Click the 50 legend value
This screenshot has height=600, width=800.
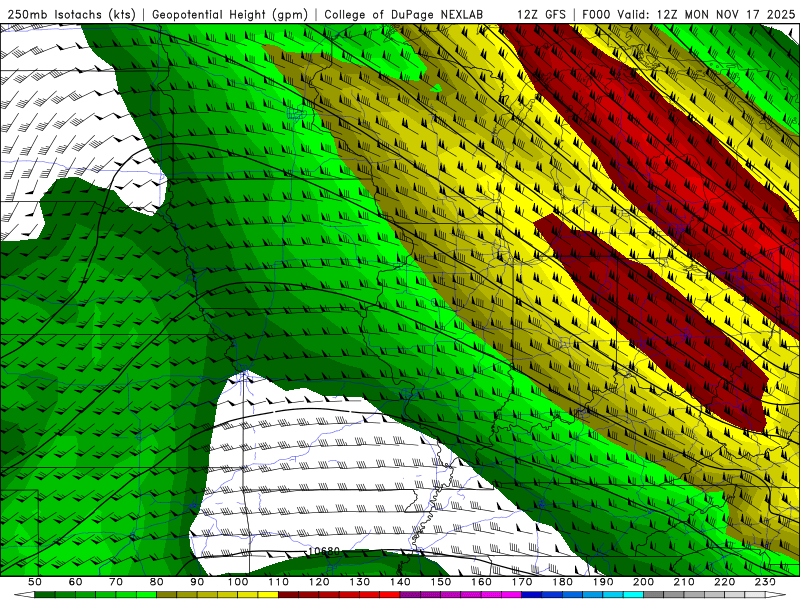click(35, 582)
